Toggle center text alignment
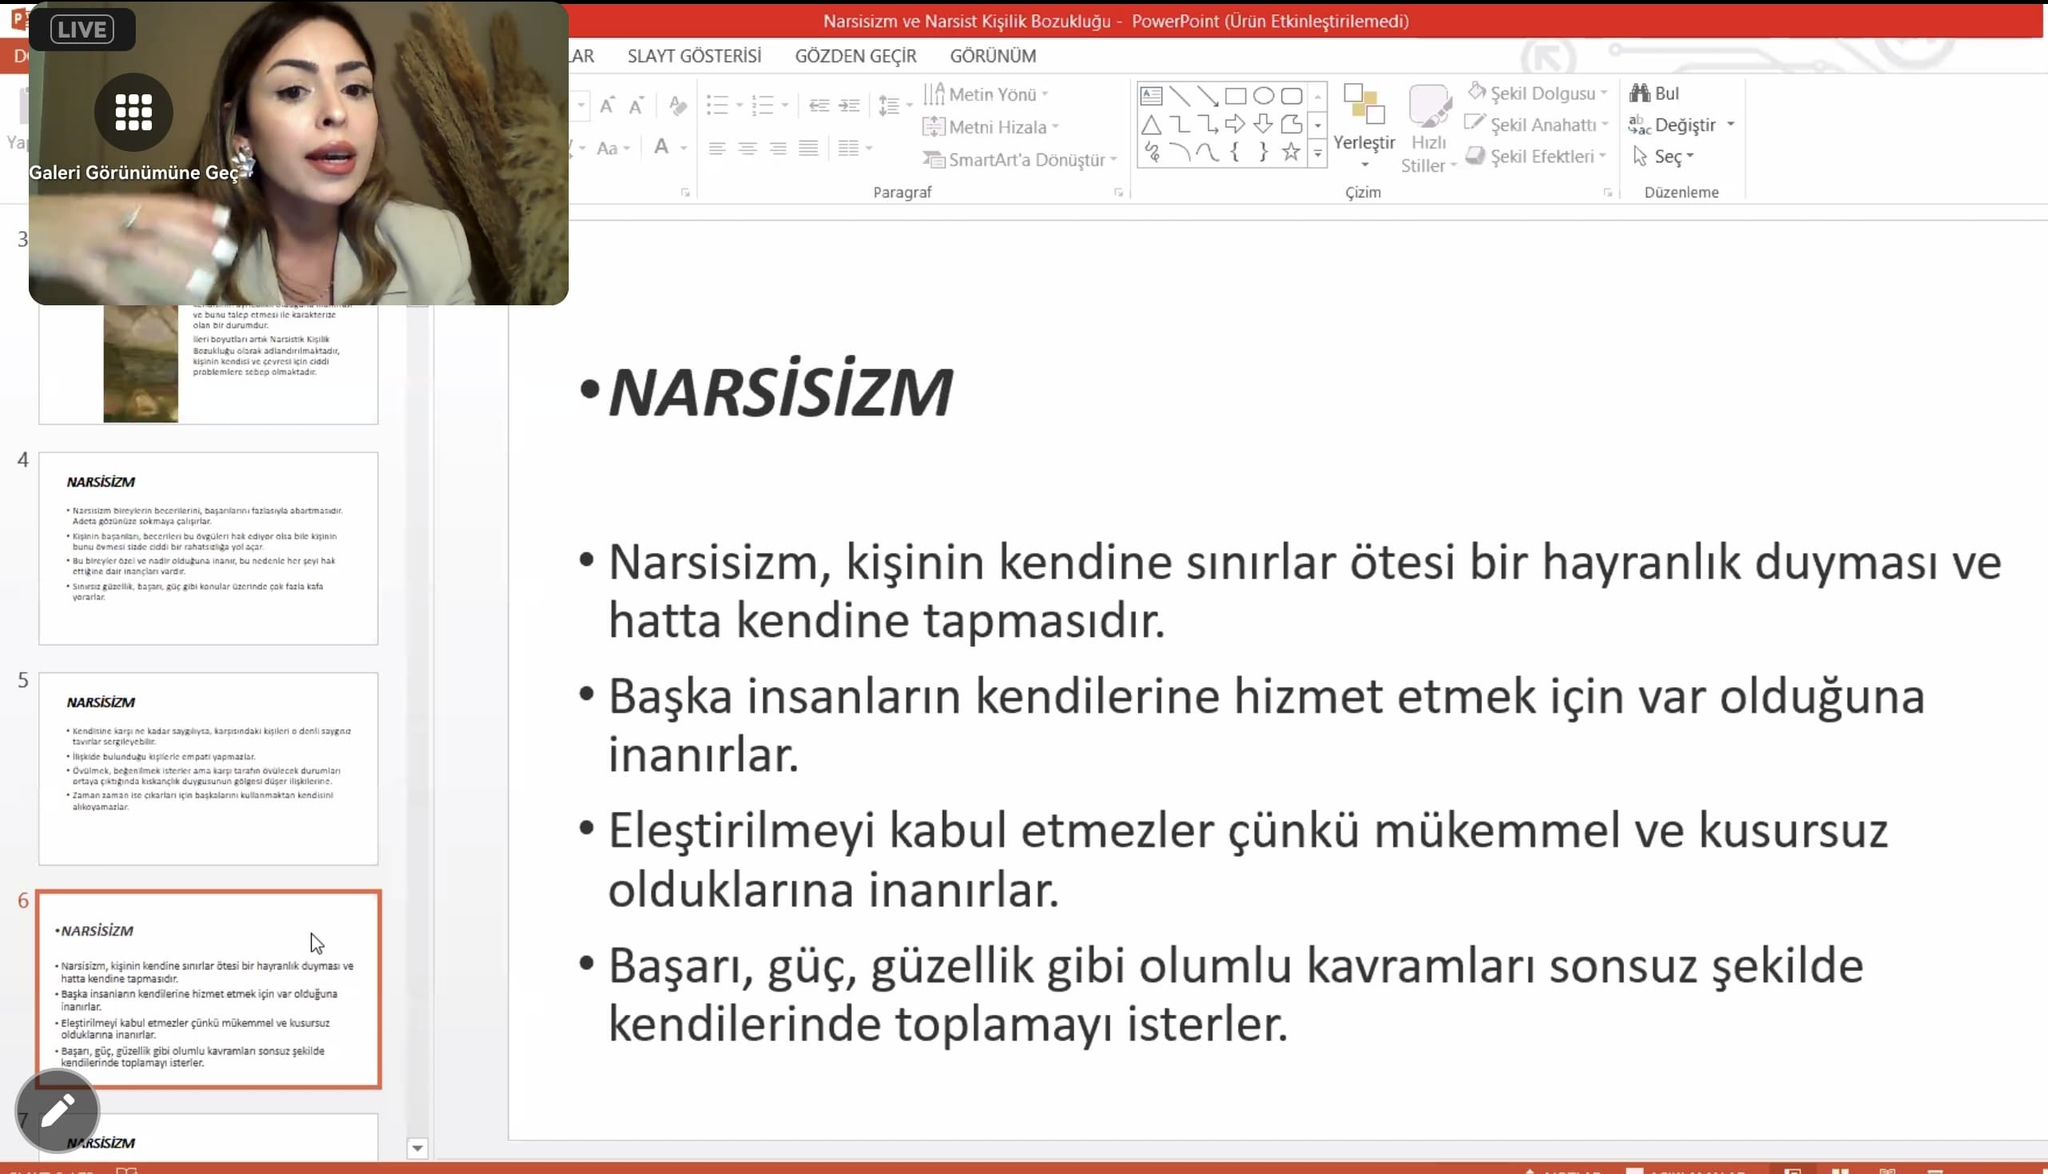Screen dimensions: 2048x1174 747,149
